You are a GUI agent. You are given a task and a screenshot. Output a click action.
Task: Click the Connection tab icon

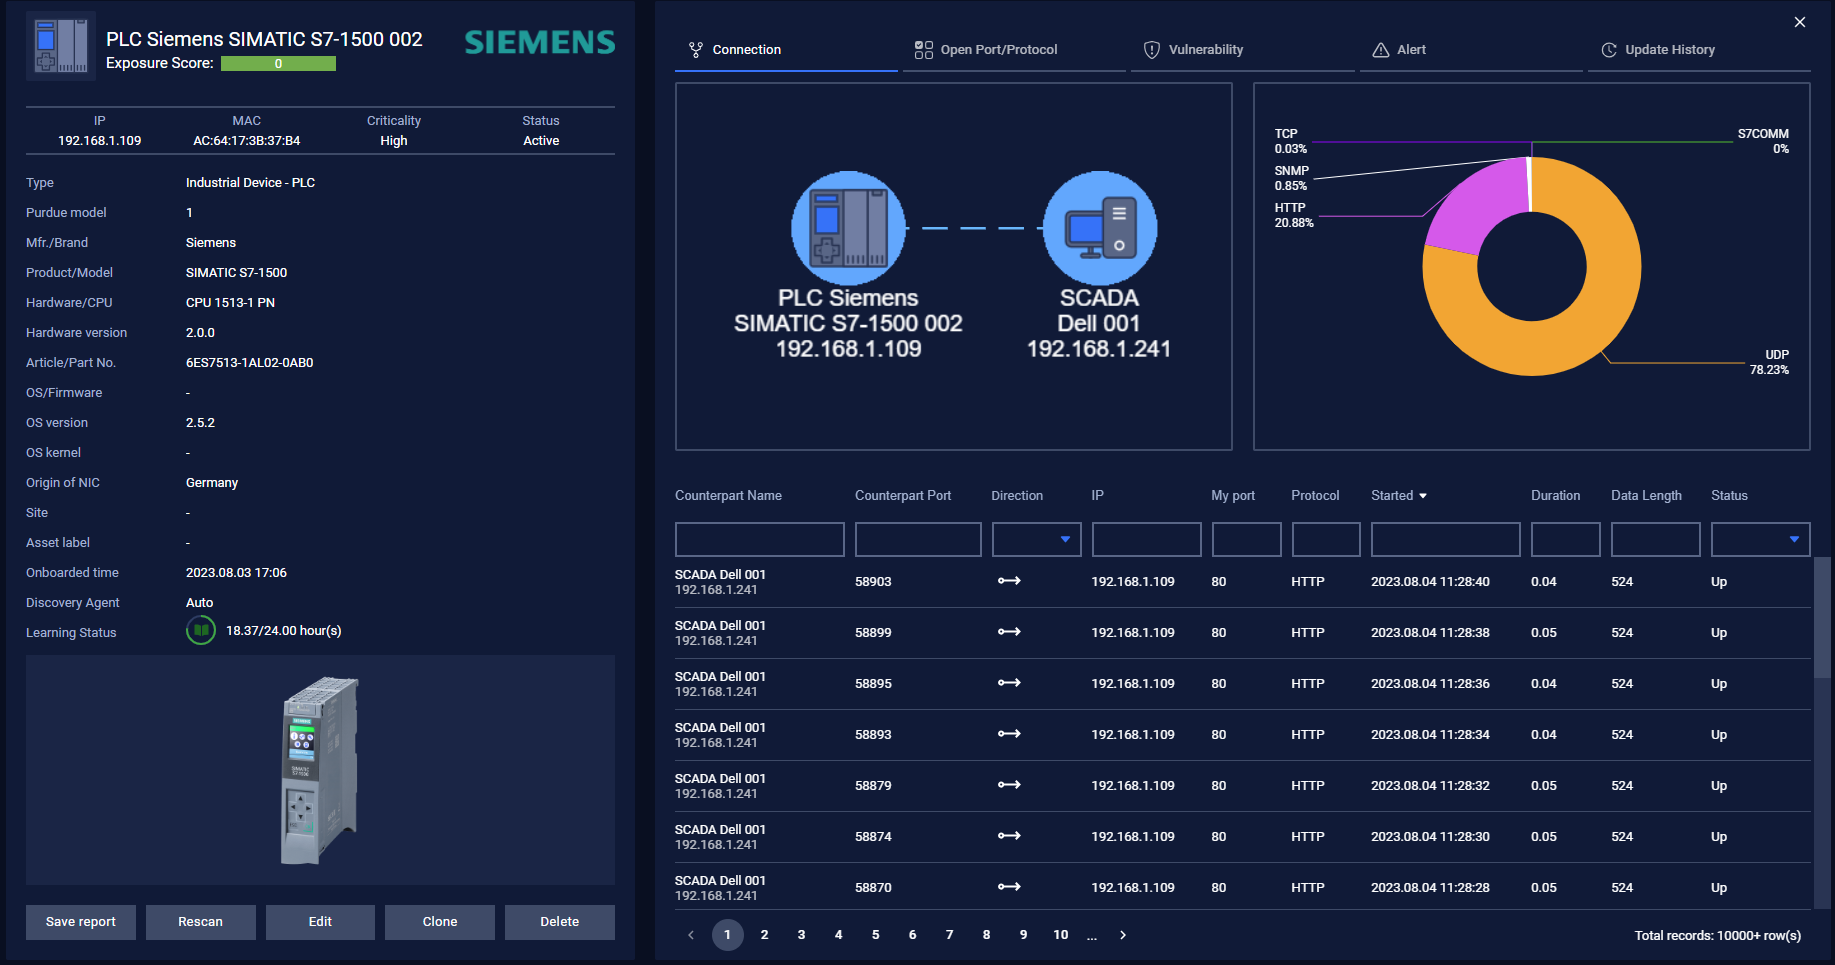click(x=696, y=50)
